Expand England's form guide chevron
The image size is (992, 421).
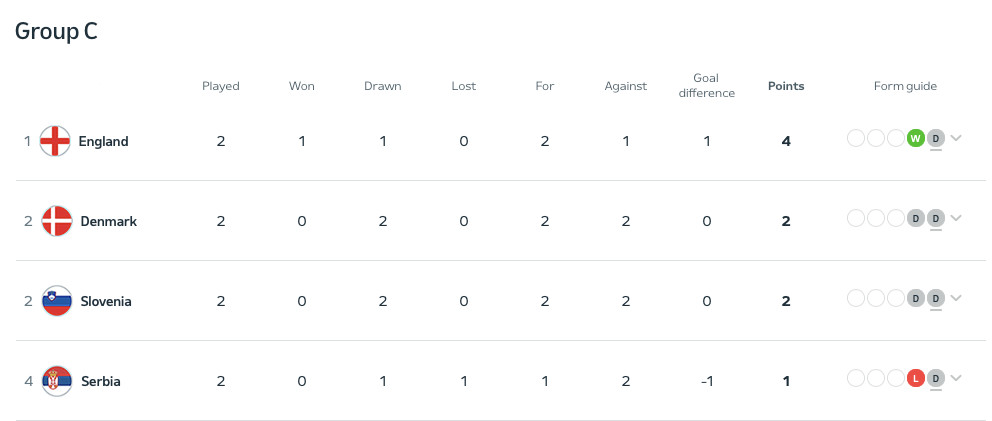pos(956,138)
